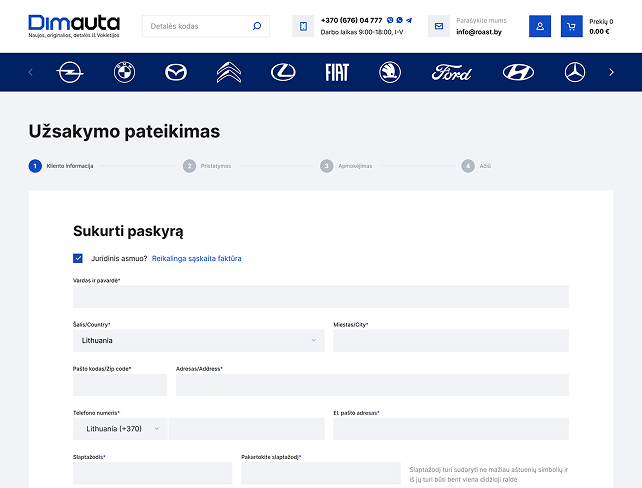Screen dimensions: 642x488
Task: Open WhatsApp contact icon
Action: [x=399, y=20]
